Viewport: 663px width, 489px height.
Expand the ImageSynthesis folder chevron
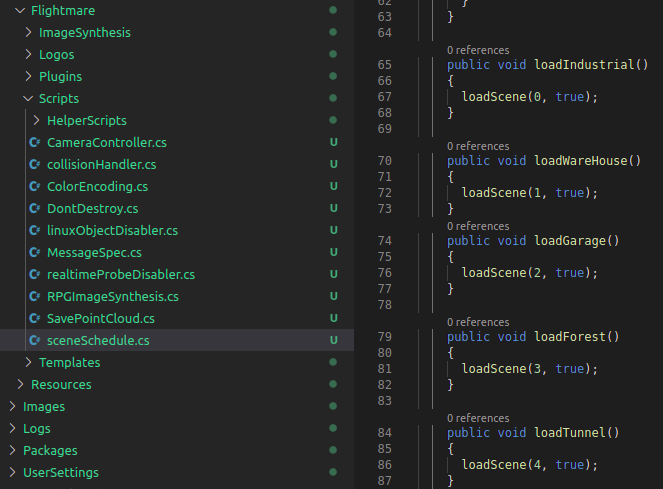pos(28,33)
